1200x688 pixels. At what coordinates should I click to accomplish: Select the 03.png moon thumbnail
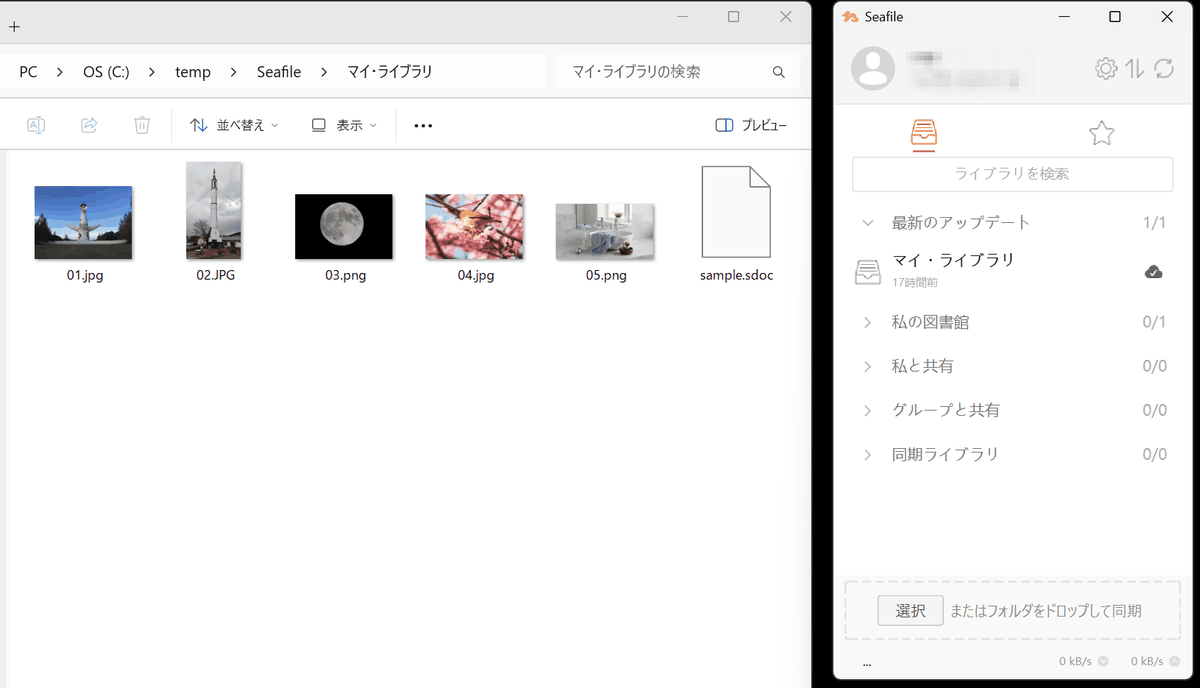[344, 226]
